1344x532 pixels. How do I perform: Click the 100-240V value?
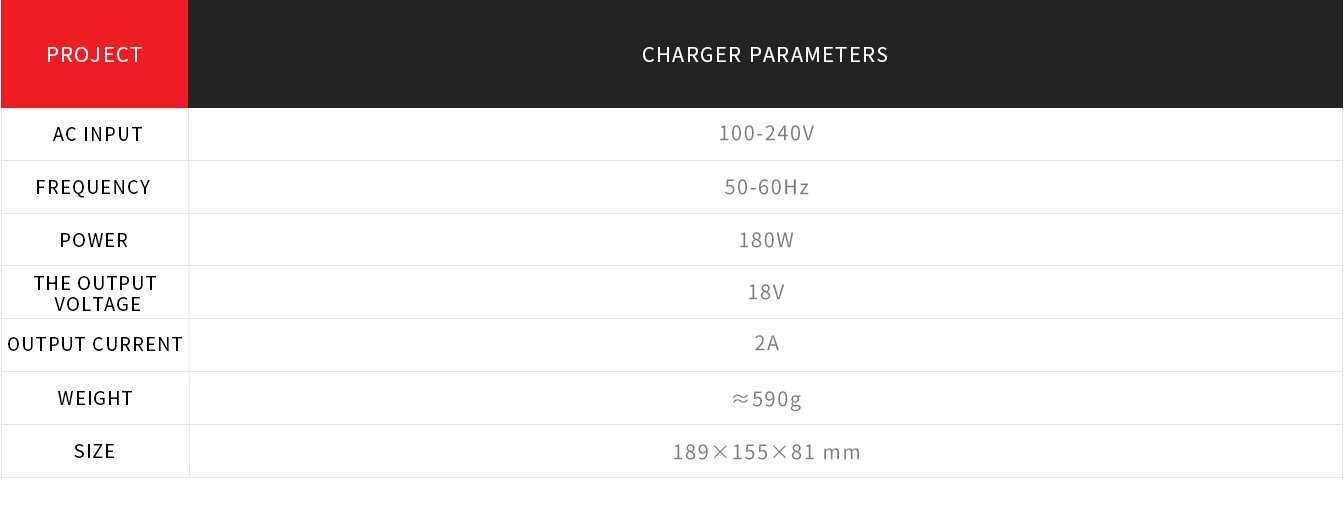pos(766,133)
